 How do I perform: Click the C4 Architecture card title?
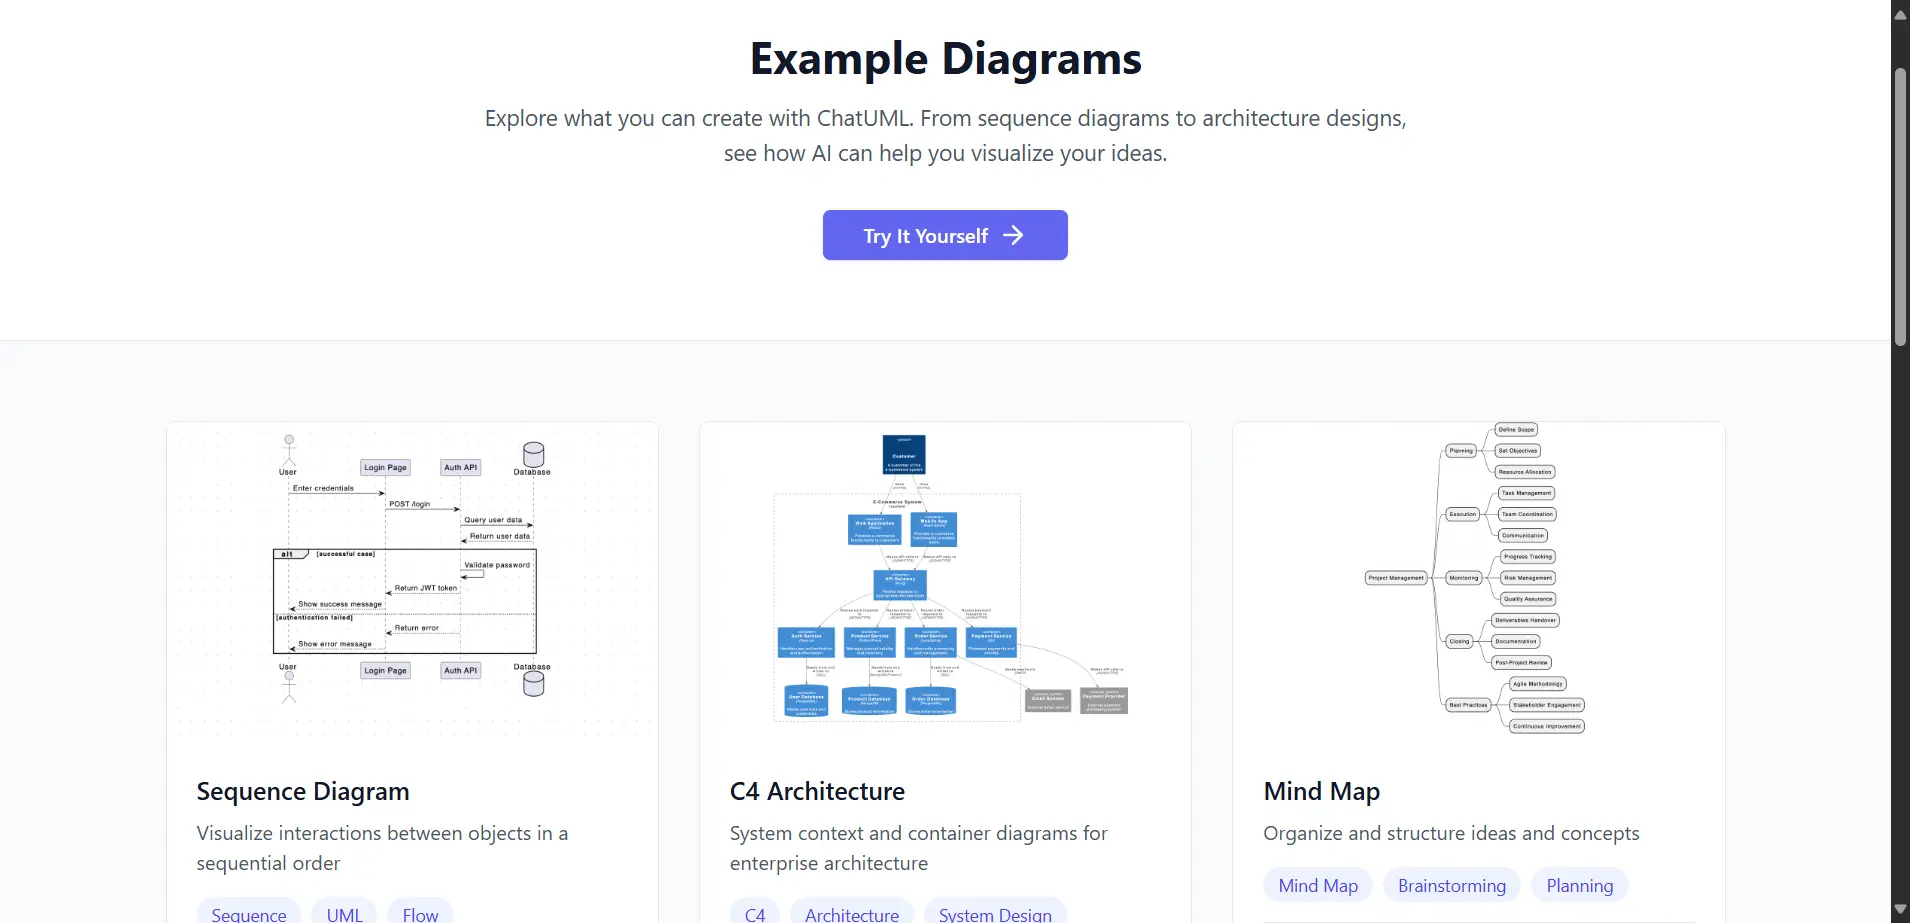tap(817, 791)
